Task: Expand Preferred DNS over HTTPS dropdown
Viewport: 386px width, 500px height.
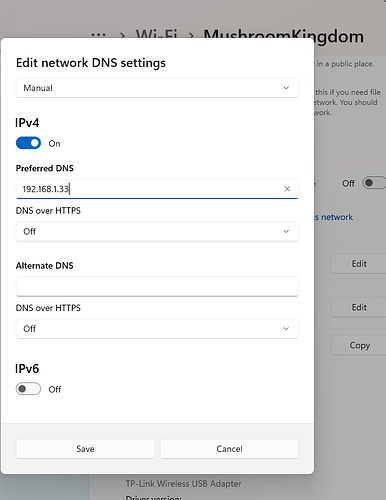Action: pyautogui.click(x=157, y=231)
